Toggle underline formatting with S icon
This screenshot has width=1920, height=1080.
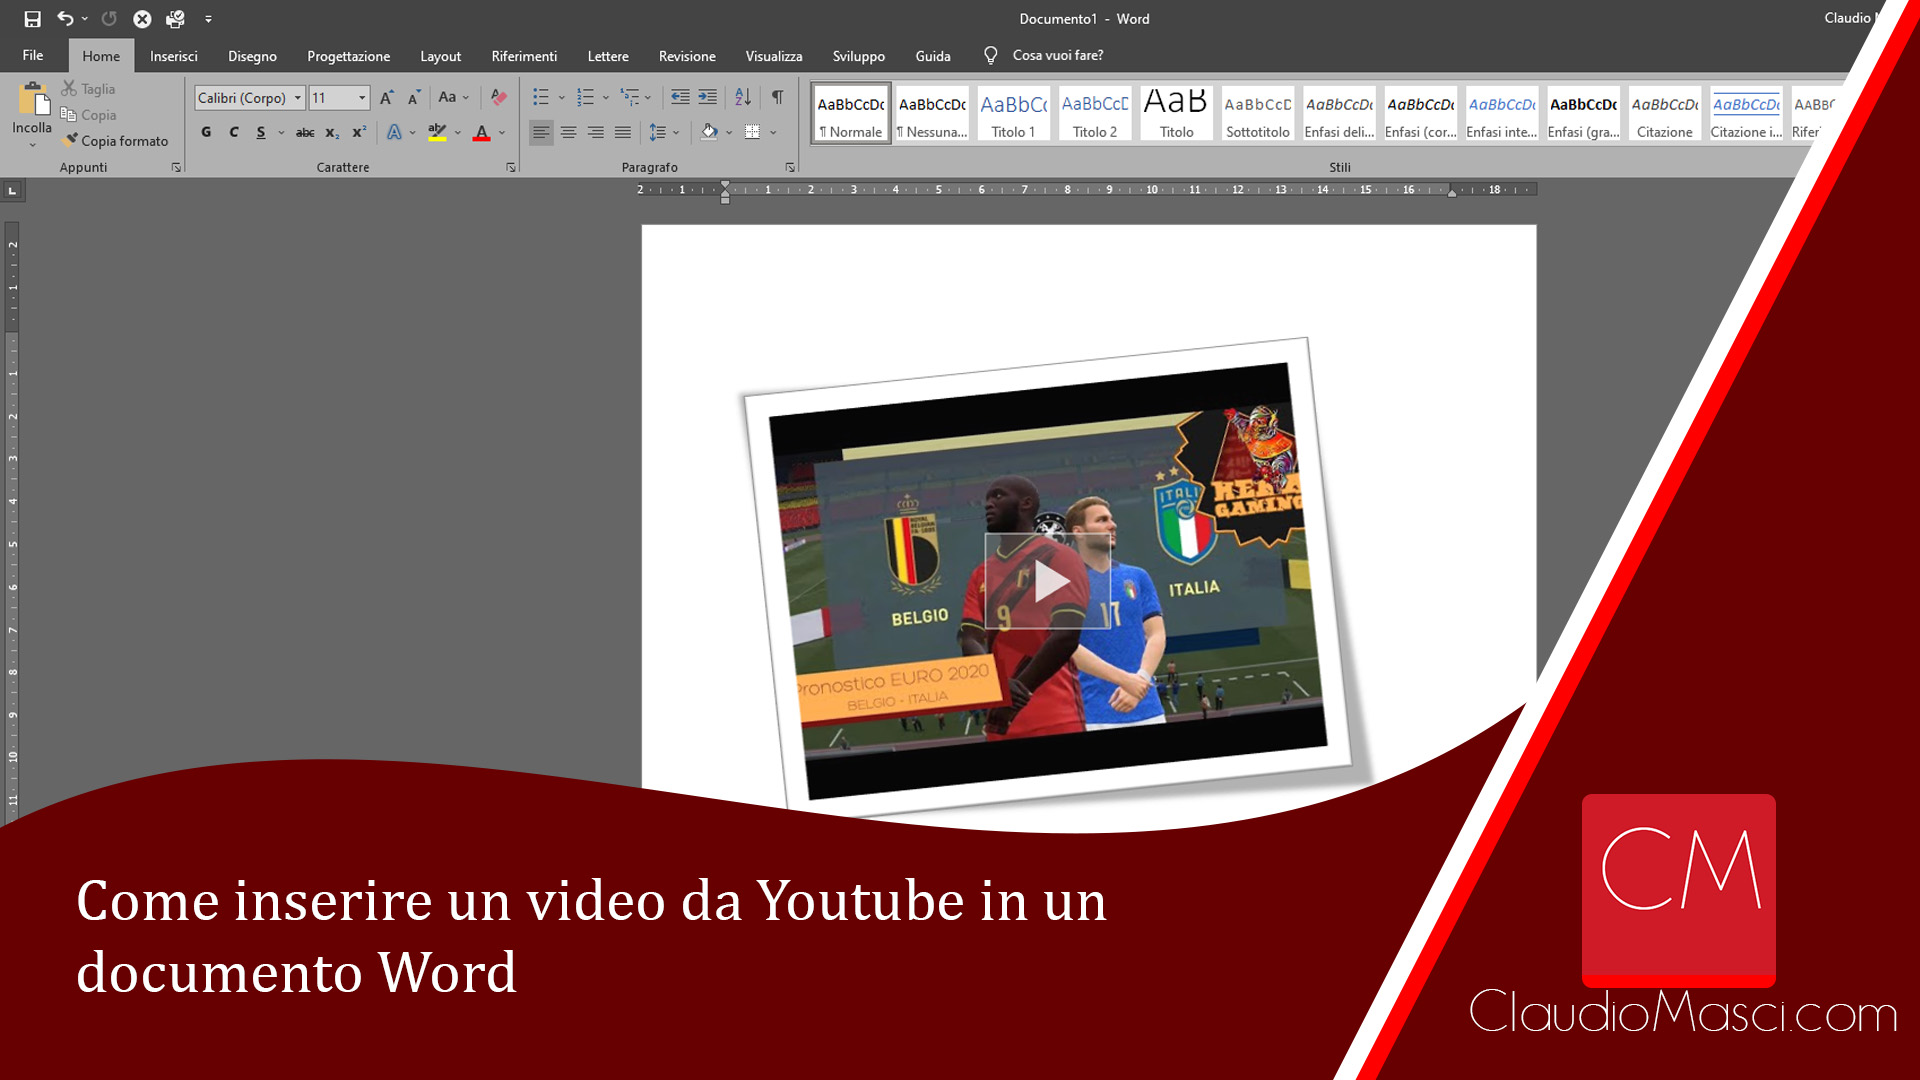coord(259,131)
